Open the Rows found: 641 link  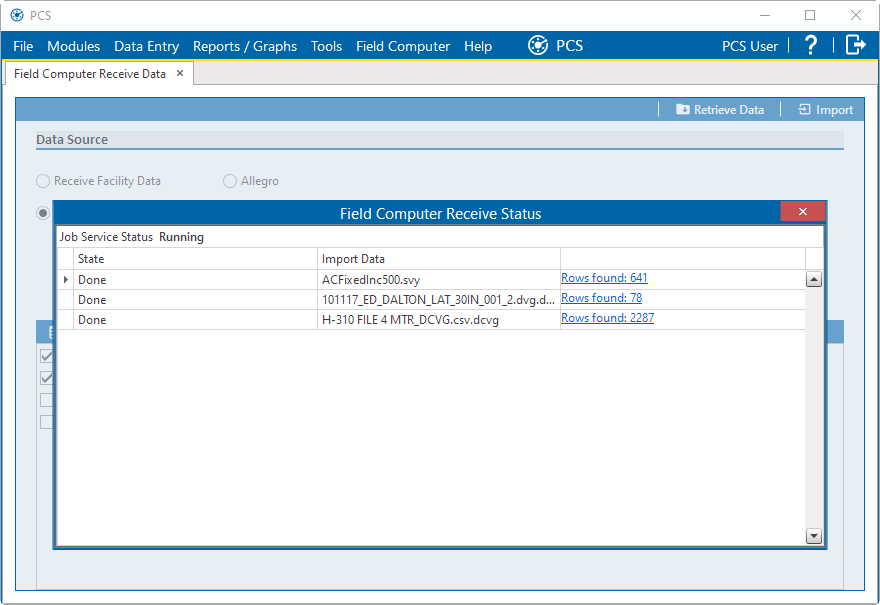pos(604,278)
